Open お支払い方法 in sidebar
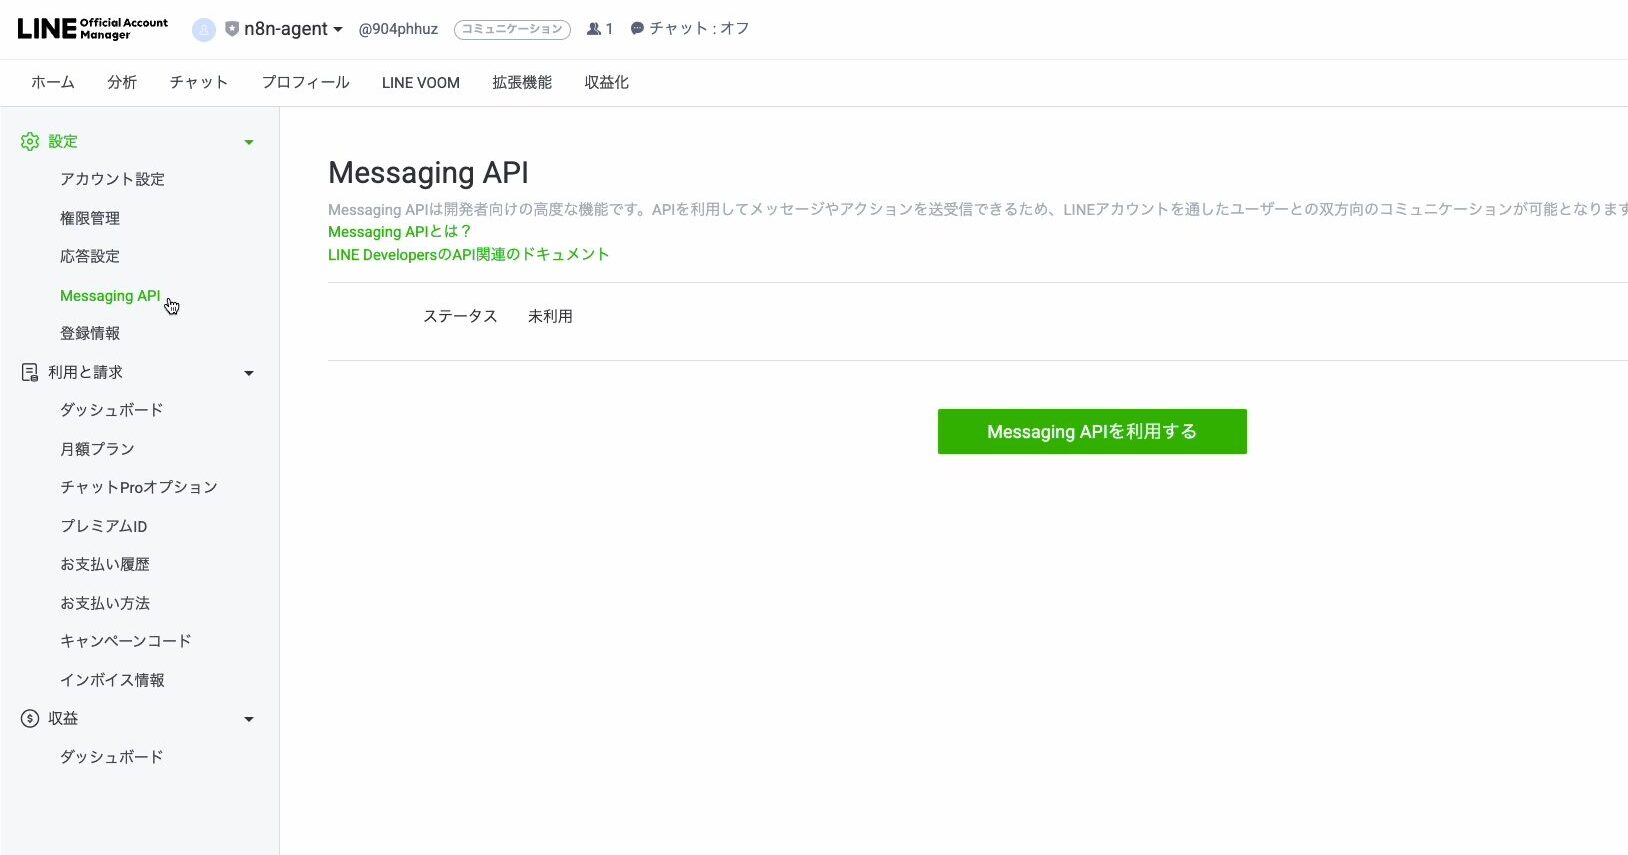The height and width of the screenshot is (855, 1628). pos(105,603)
